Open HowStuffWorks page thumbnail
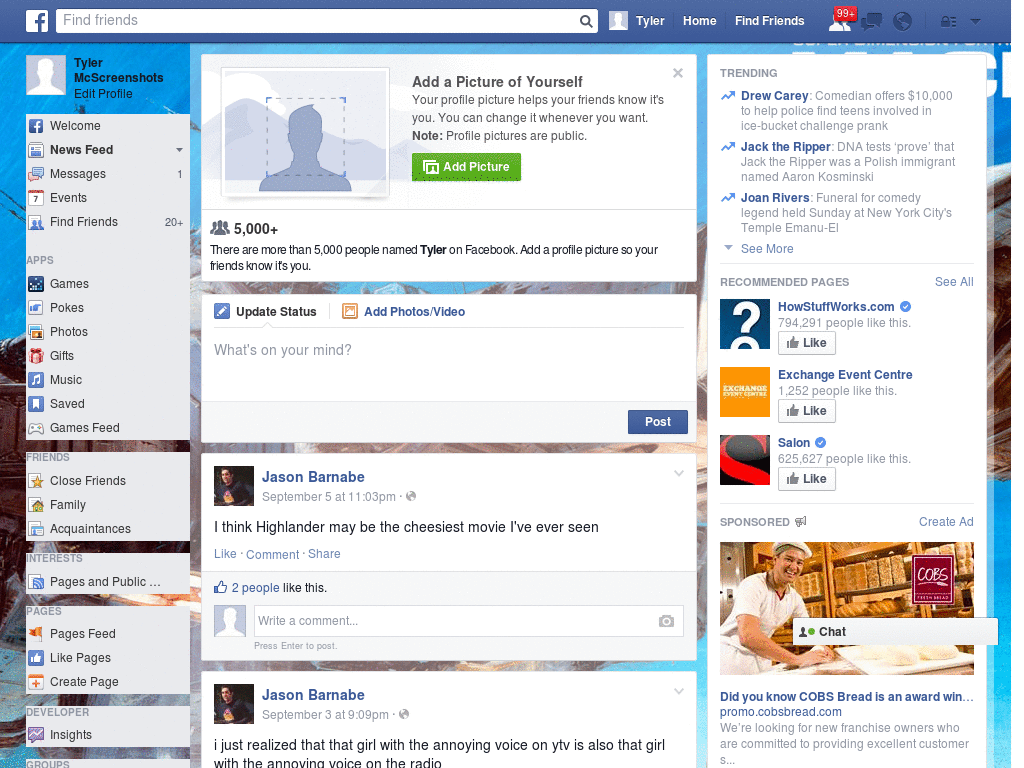 pyautogui.click(x=744, y=325)
